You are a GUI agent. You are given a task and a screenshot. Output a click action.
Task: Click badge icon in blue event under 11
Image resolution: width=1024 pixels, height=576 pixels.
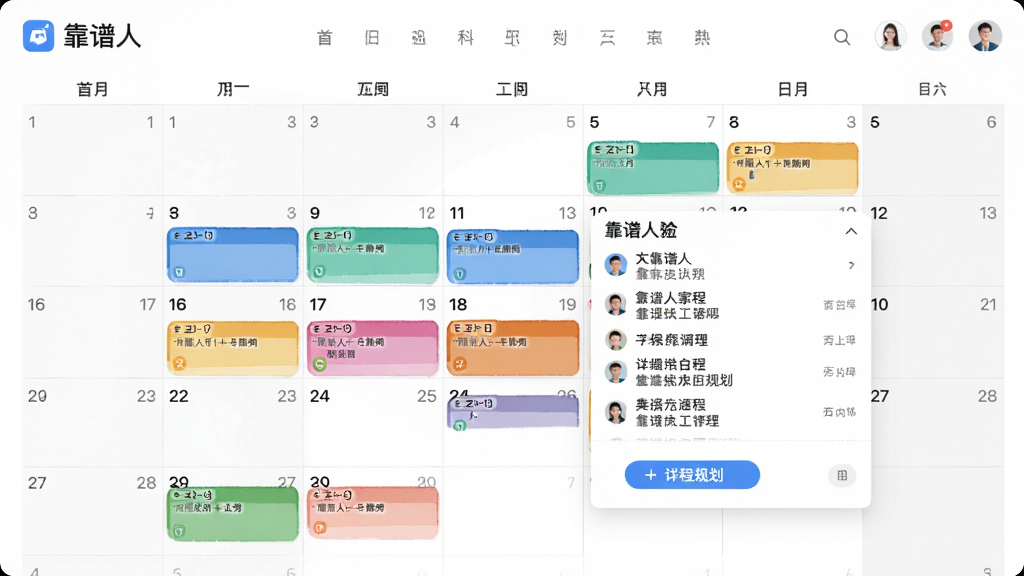tap(459, 274)
